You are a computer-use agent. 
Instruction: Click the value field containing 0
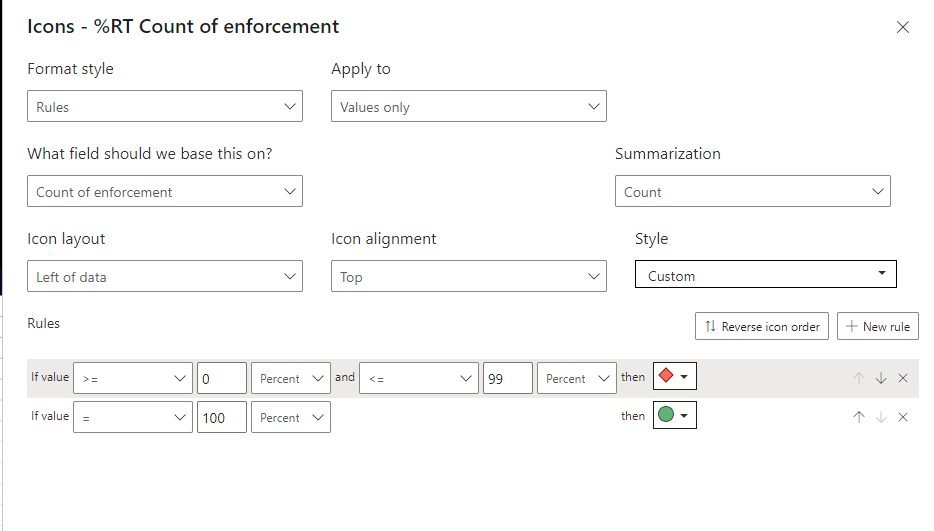click(x=222, y=378)
